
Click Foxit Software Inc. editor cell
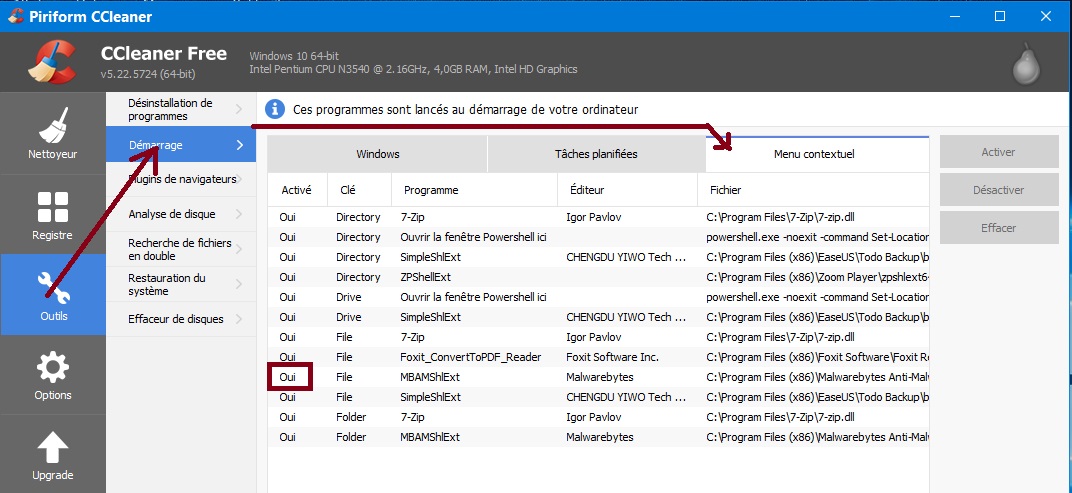click(x=612, y=357)
